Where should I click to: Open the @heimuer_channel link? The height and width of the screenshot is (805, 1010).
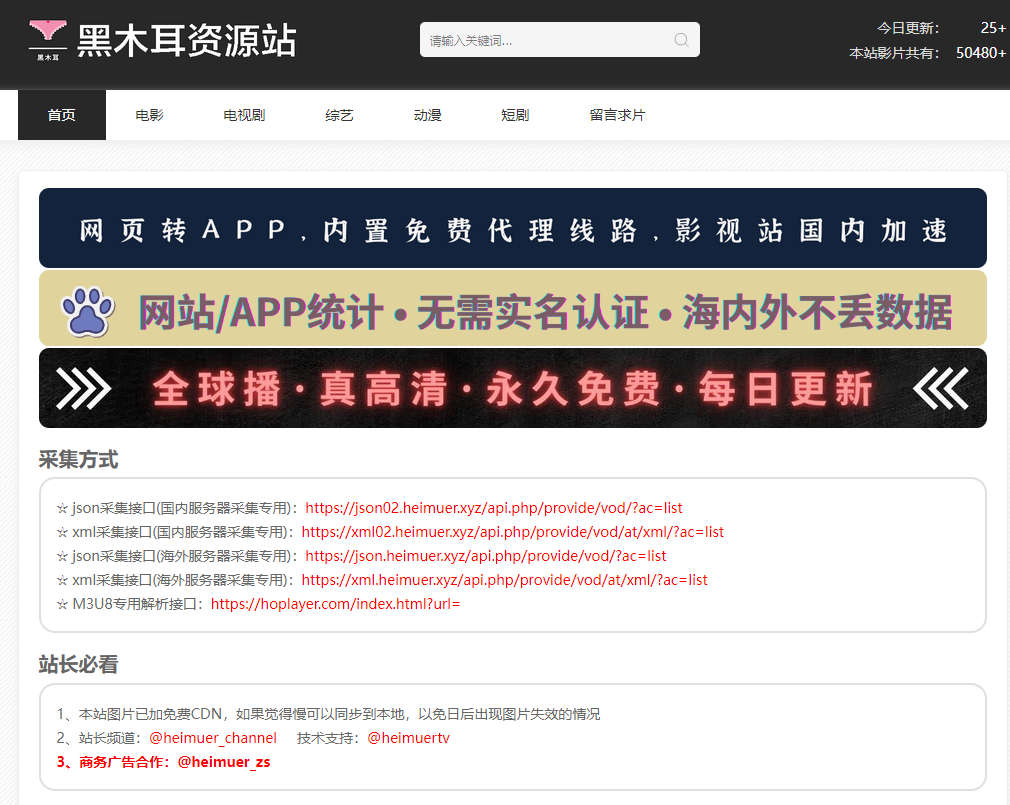[x=213, y=738]
